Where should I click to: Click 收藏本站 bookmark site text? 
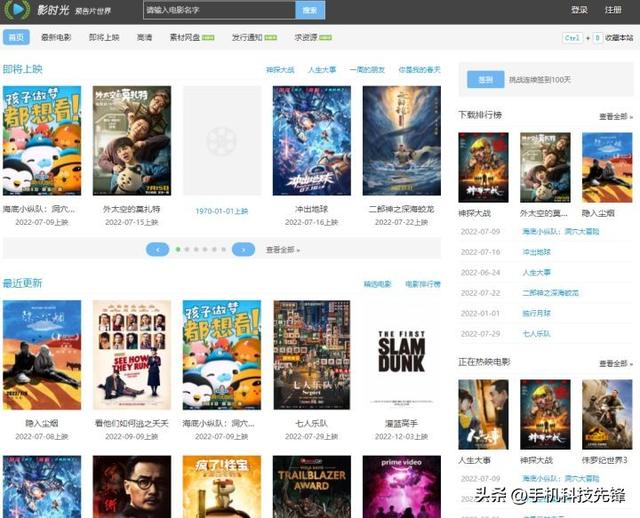click(x=619, y=38)
